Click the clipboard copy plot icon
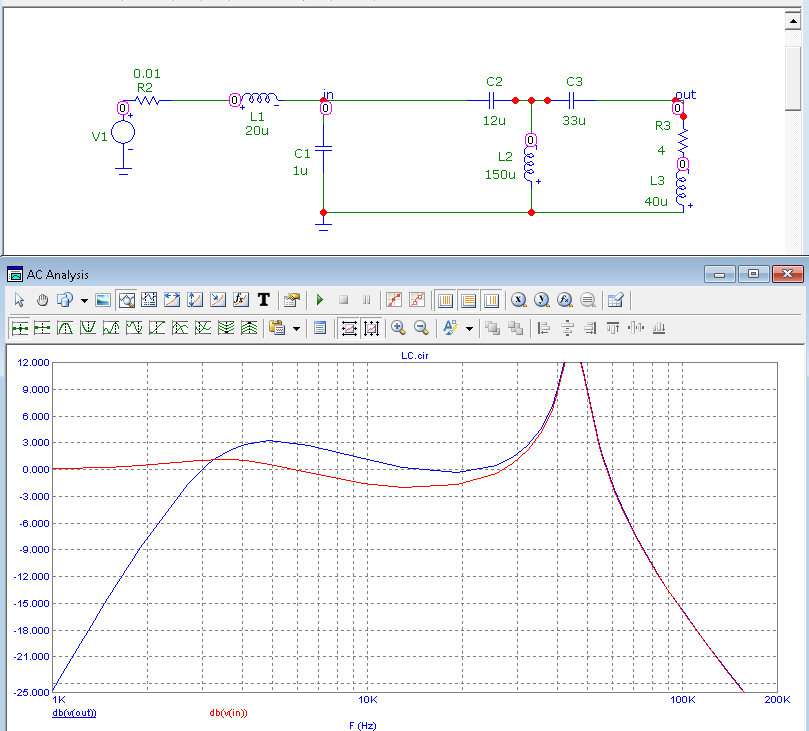809x731 pixels. pyautogui.click(x=277, y=328)
